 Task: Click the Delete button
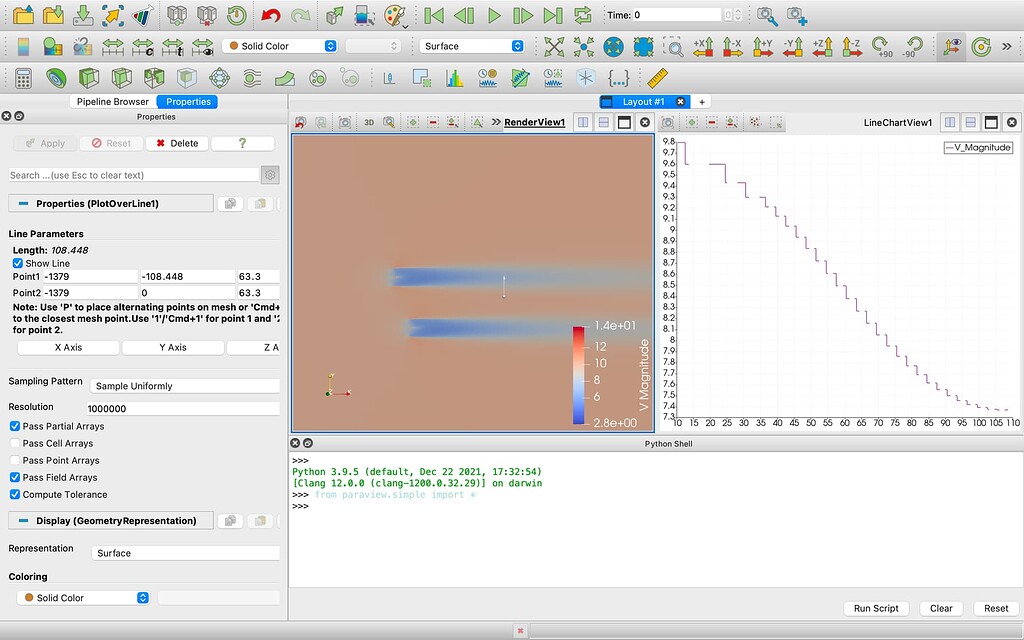pos(177,143)
